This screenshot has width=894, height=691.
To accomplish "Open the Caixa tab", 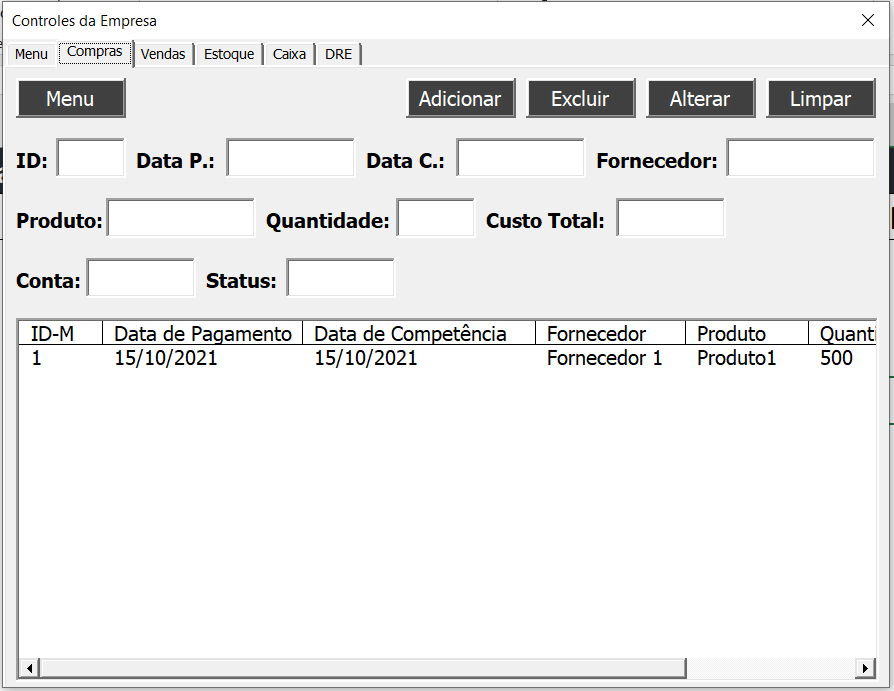I will [x=289, y=54].
